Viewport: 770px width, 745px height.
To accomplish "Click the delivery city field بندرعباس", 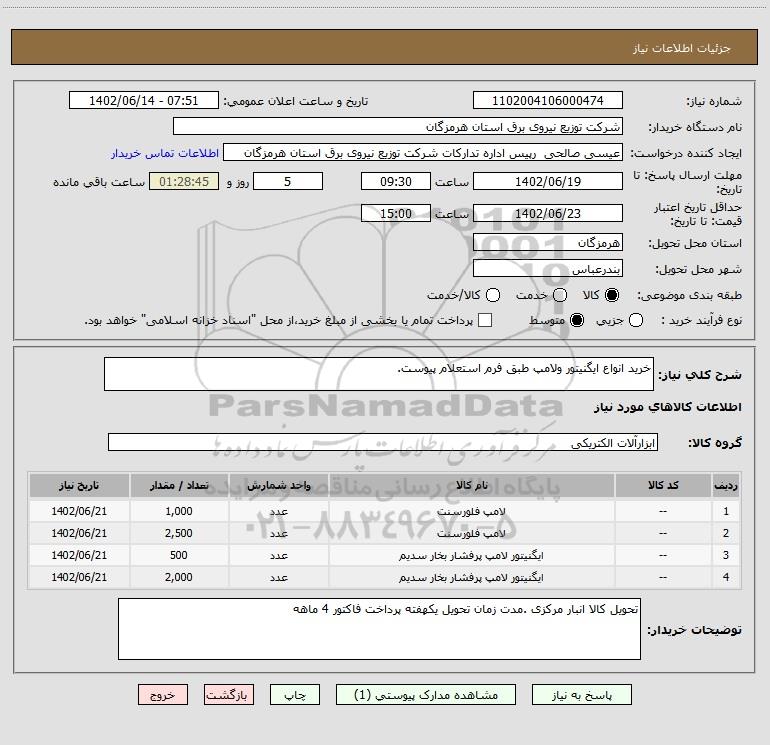I will pyautogui.click(x=548, y=269).
